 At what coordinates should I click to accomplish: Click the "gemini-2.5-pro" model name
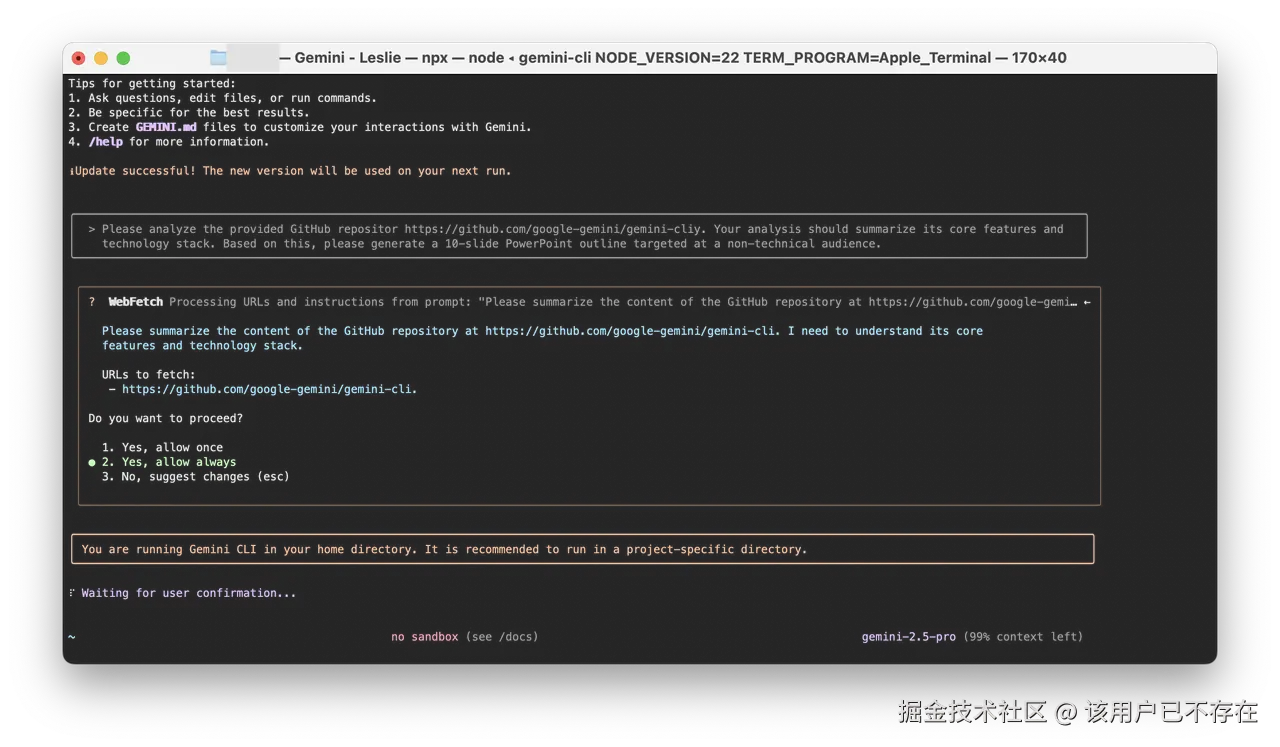point(909,637)
